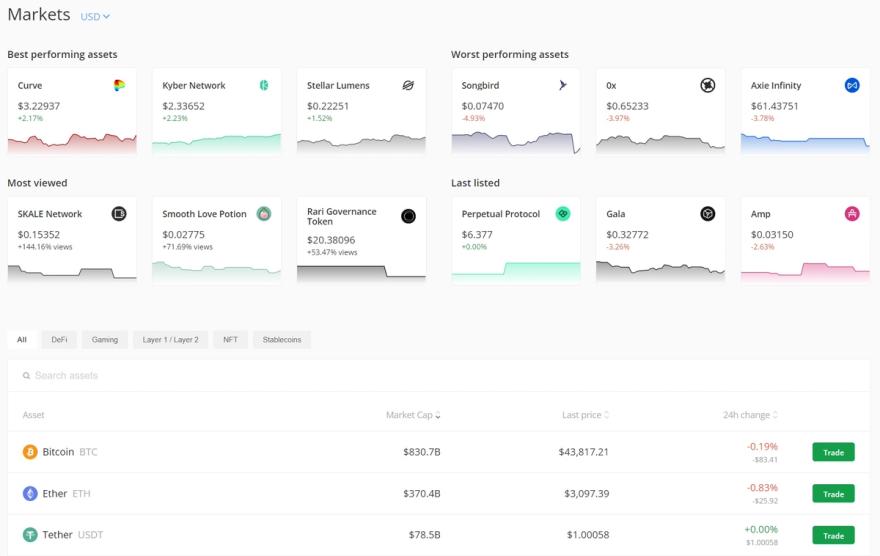
Task: Open the Tether asset name link
Action: [x=58, y=535]
